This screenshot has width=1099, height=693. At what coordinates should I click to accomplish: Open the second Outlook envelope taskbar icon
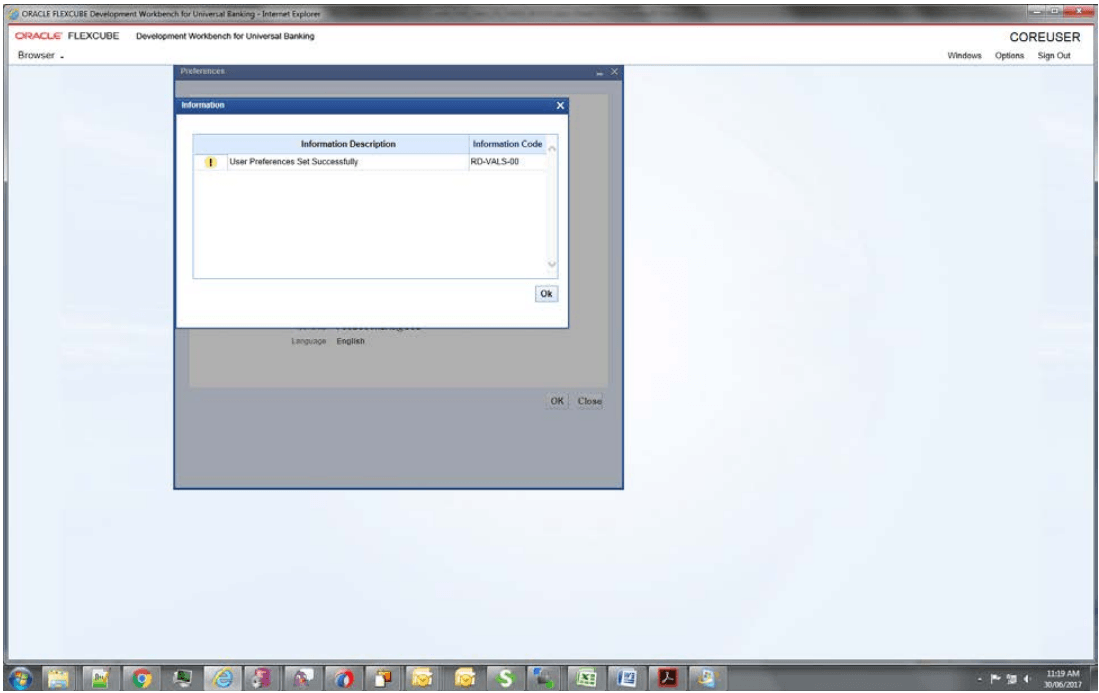pos(464,678)
